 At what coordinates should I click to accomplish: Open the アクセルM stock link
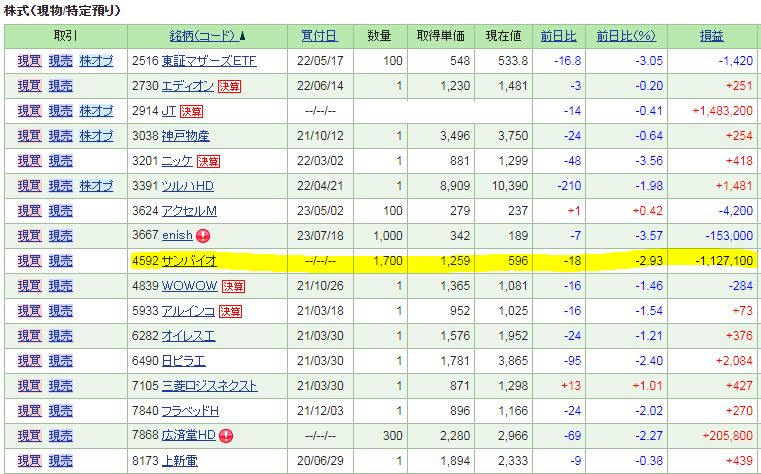[x=189, y=211]
